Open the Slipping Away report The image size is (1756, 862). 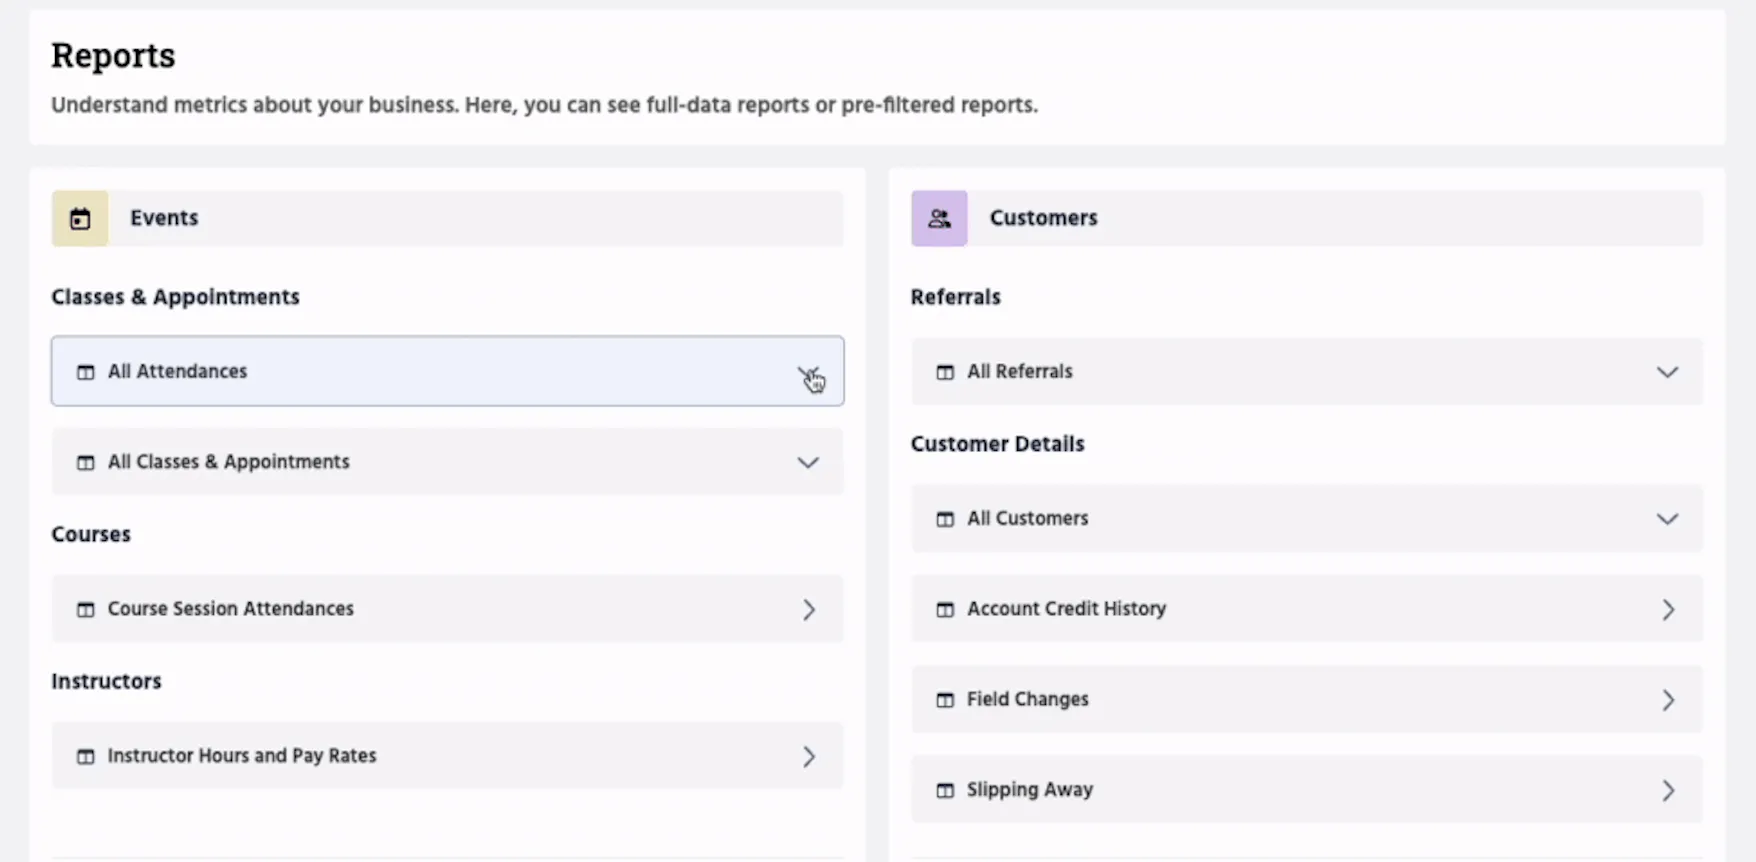click(x=1306, y=790)
